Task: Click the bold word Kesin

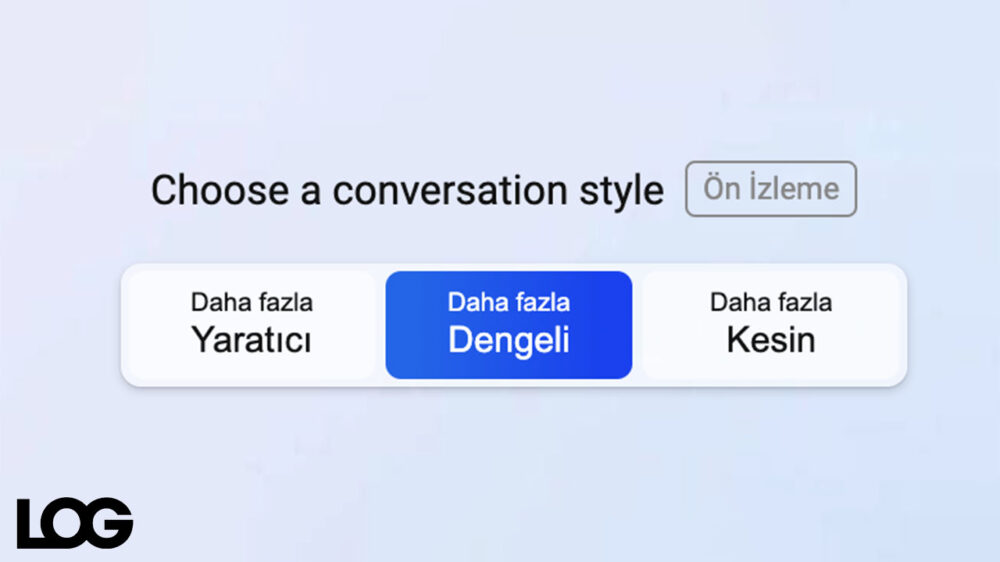Action: point(770,339)
